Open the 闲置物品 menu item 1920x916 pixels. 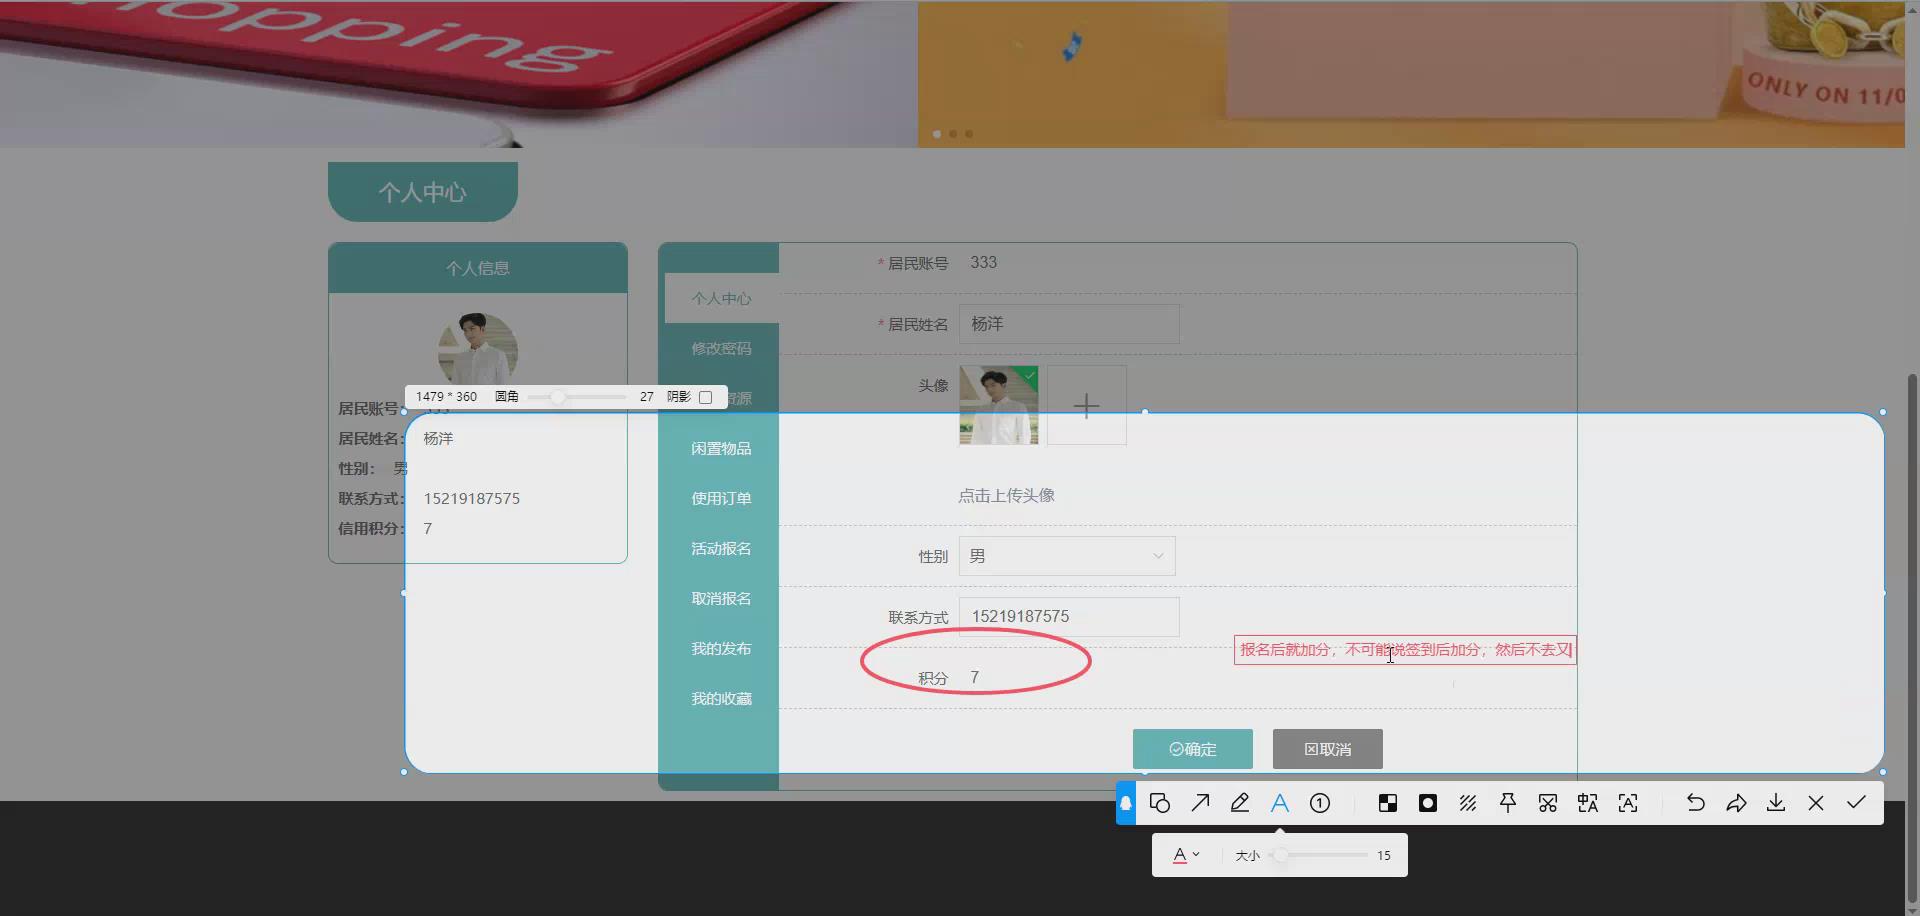click(721, 448)
